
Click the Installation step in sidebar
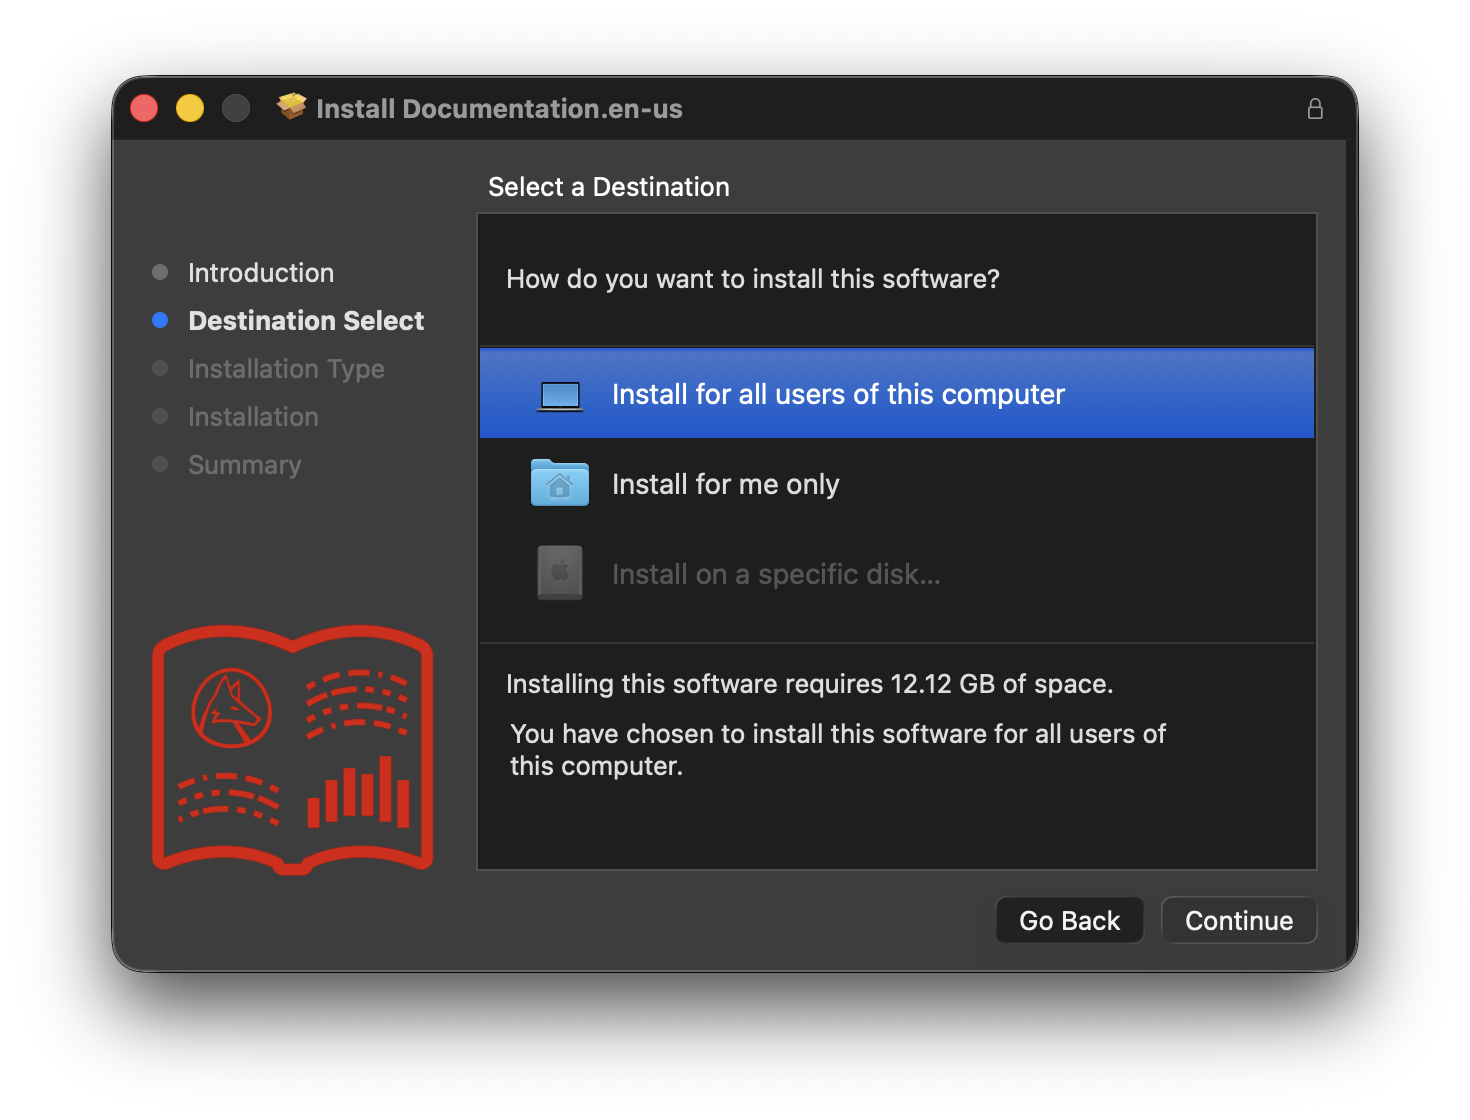pyautogui.click(x=253, y=417)
